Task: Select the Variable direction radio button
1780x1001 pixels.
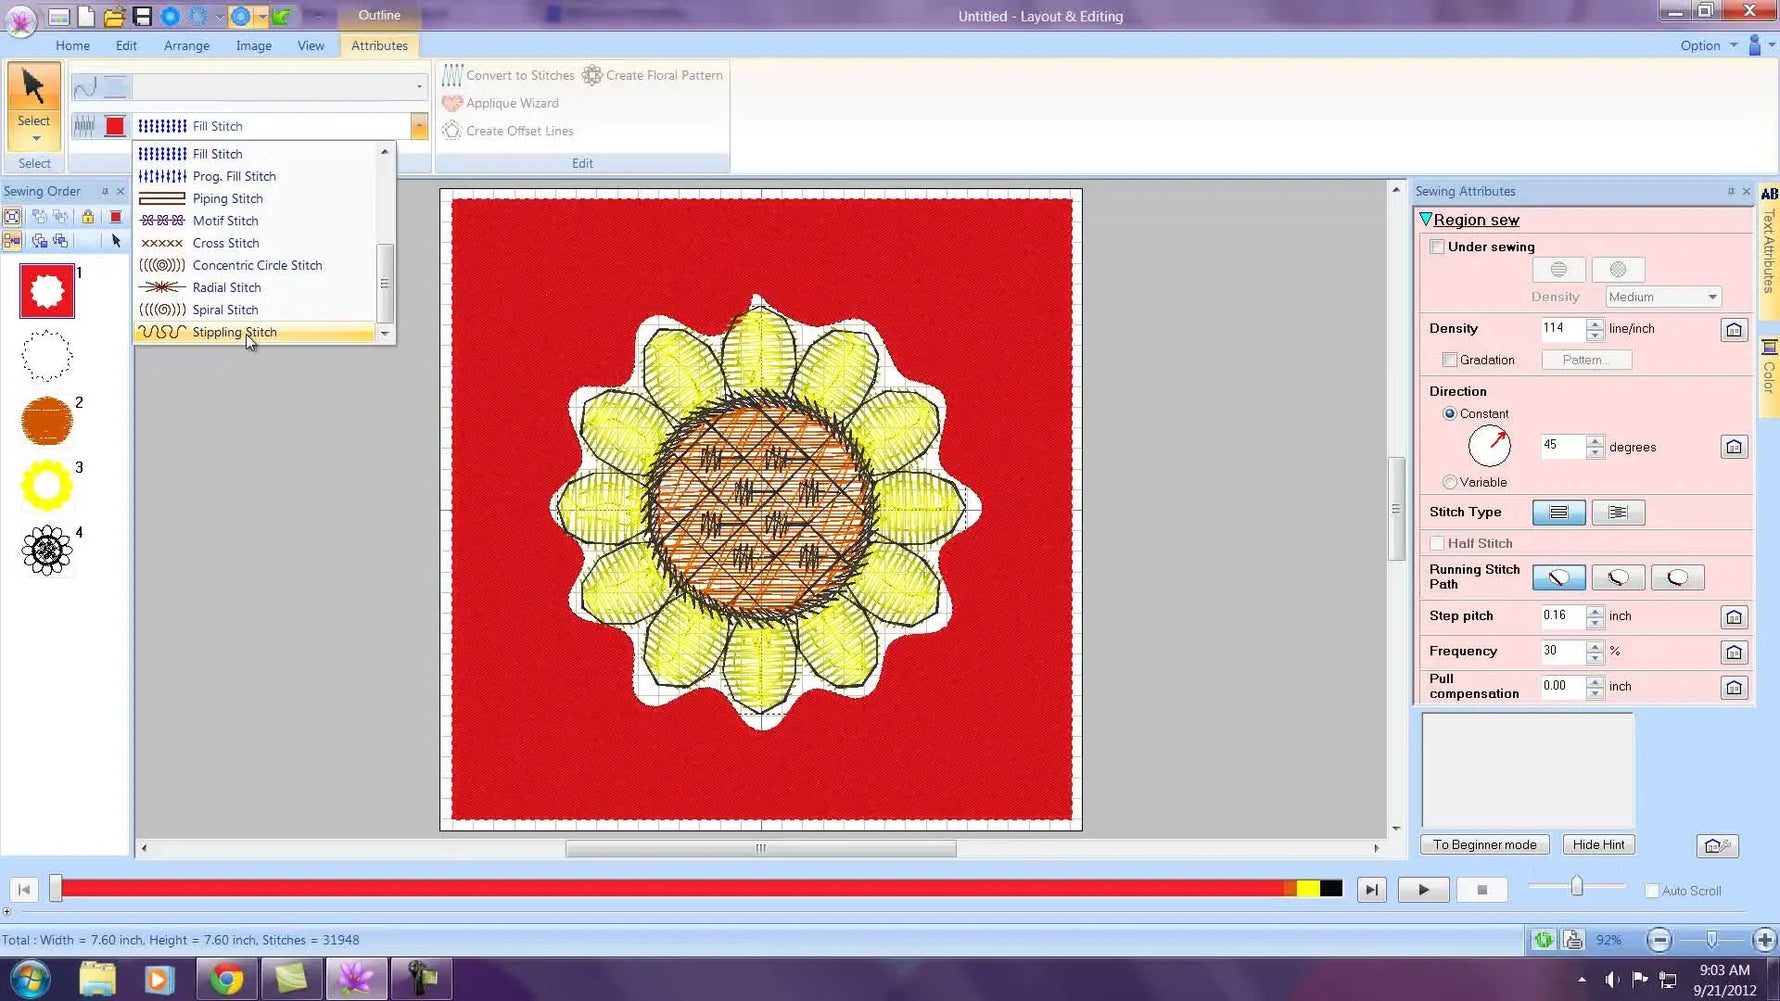Action: 1450,481
